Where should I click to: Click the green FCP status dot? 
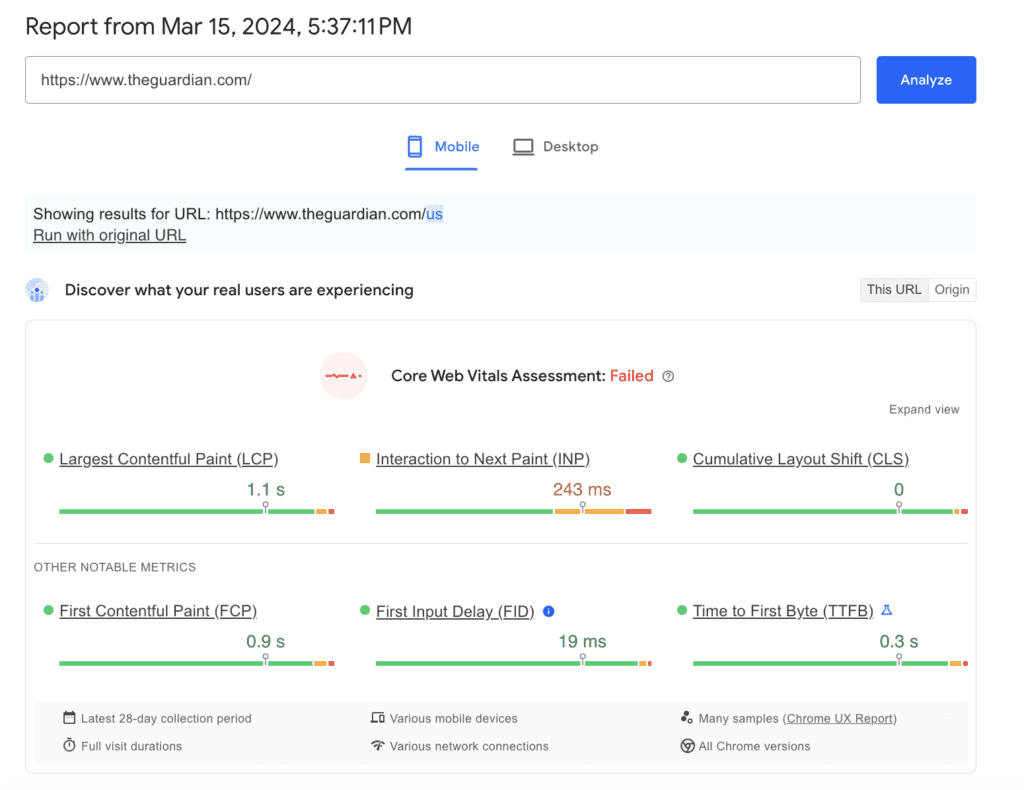click(x=48, y=610)
